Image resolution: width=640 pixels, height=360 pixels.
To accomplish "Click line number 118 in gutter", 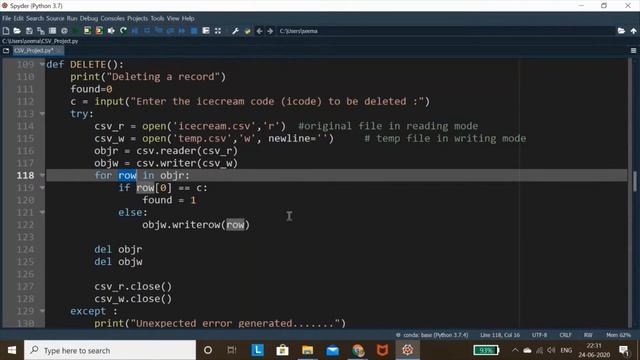I will coord(25,175).
